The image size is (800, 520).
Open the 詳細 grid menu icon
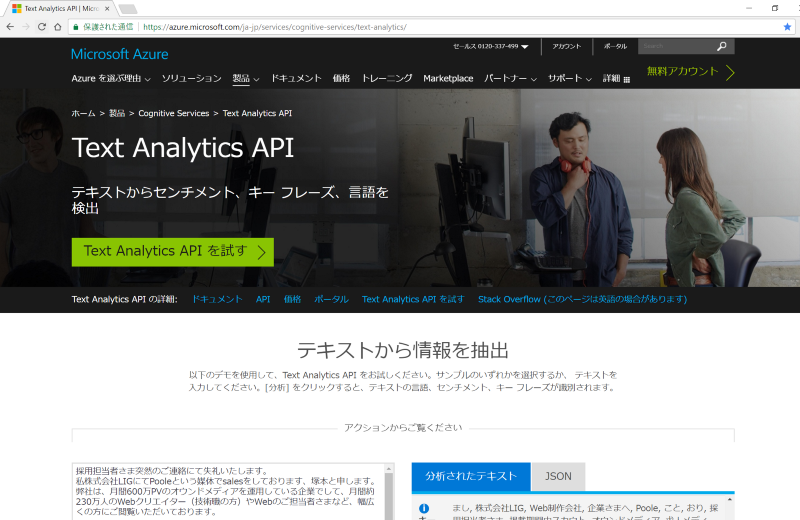click(x=627, y=79)
